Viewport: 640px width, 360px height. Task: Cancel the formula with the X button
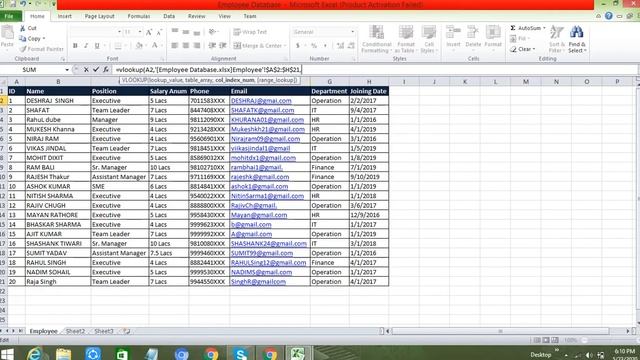tap(86, 69)
